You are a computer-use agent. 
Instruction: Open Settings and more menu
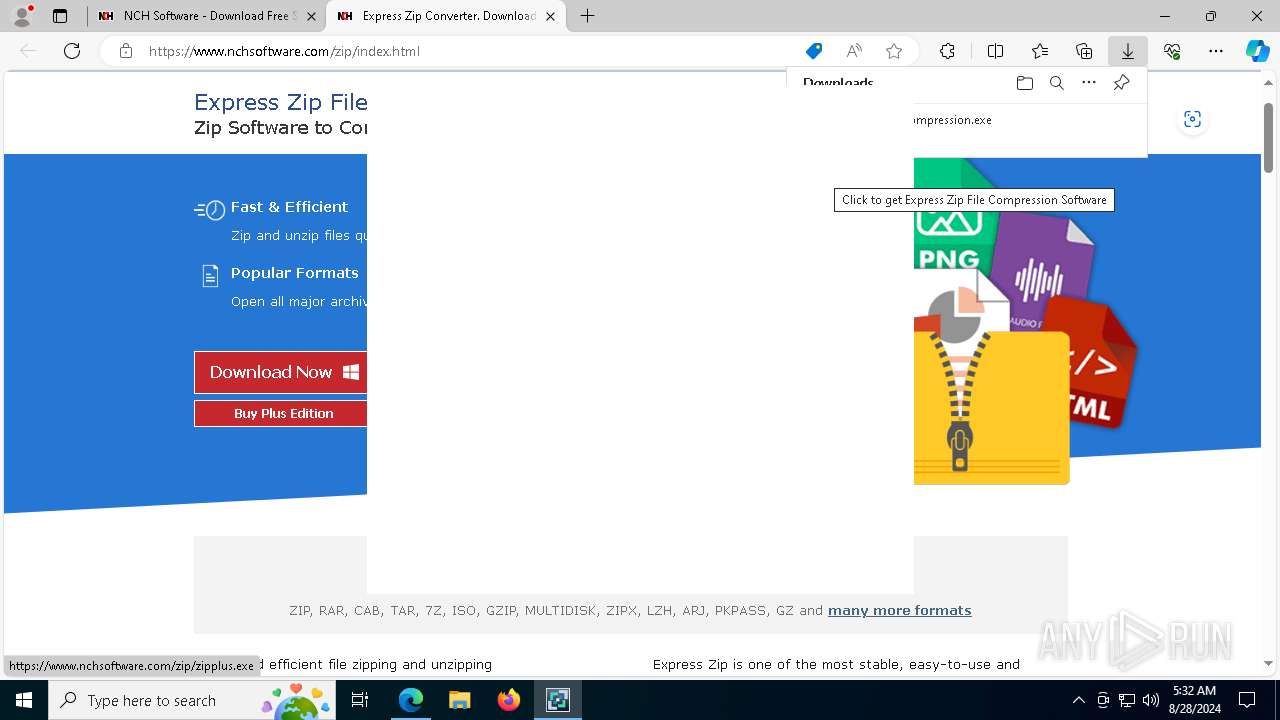pos(1216,51)
